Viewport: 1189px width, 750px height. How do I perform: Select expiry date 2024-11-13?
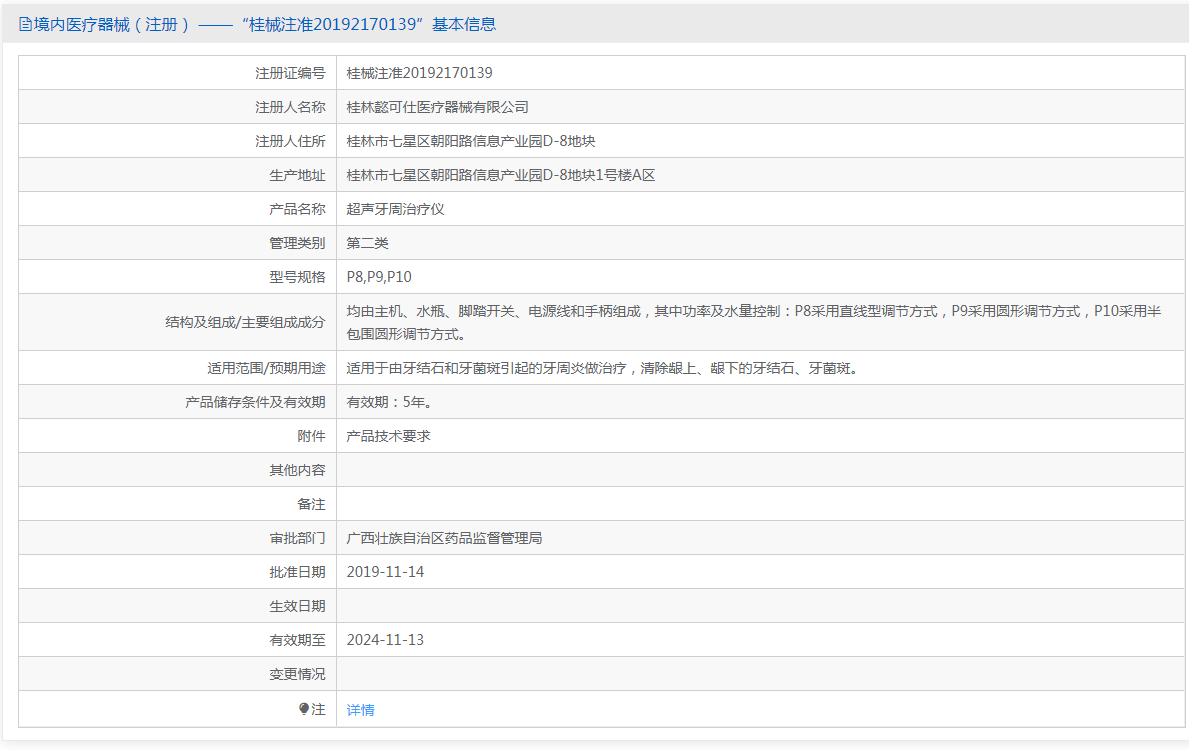(x=385, y=640)
